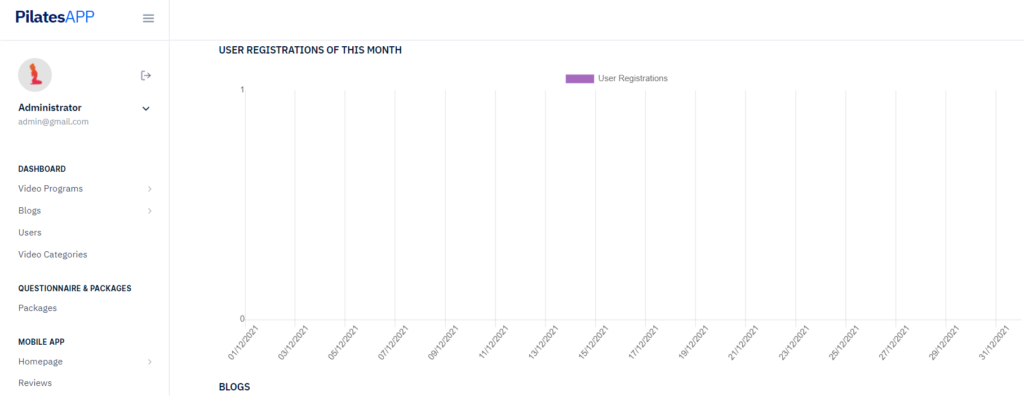Click the PilatesAPP logo

(x=55, y=17)
